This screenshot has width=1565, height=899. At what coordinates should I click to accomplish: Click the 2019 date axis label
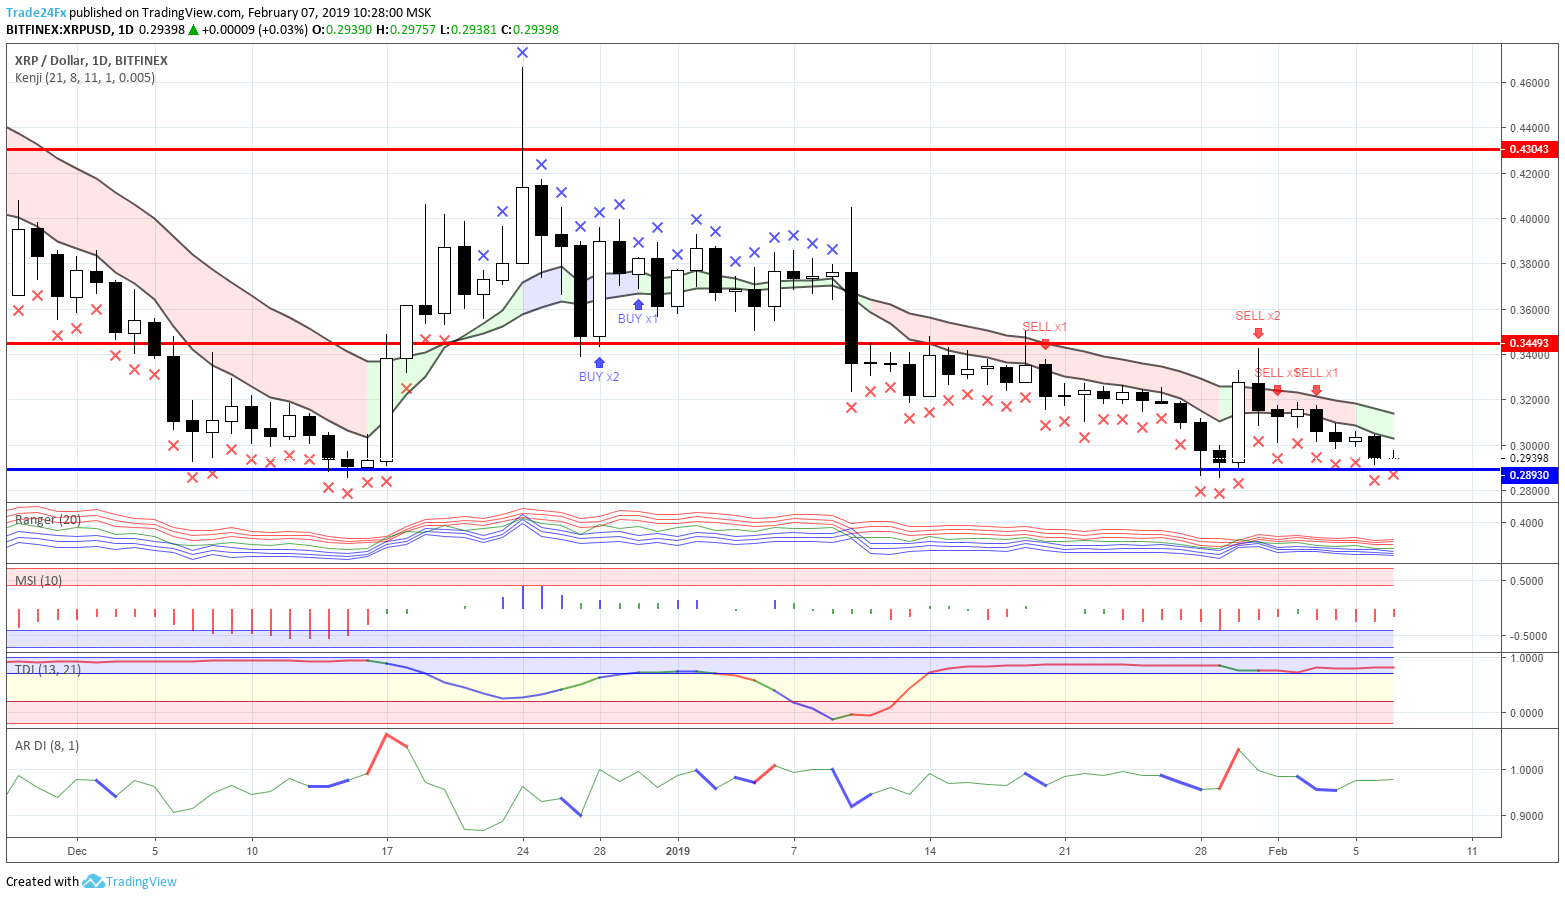point(678,851)
